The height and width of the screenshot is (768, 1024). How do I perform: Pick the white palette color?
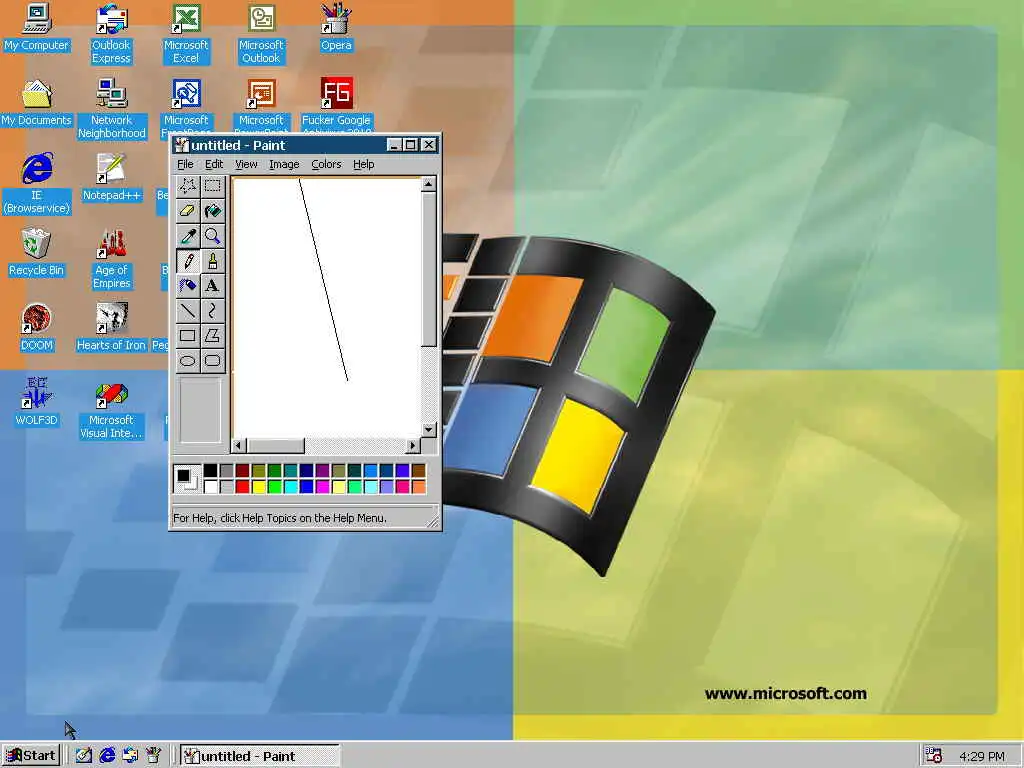point(210,487)
